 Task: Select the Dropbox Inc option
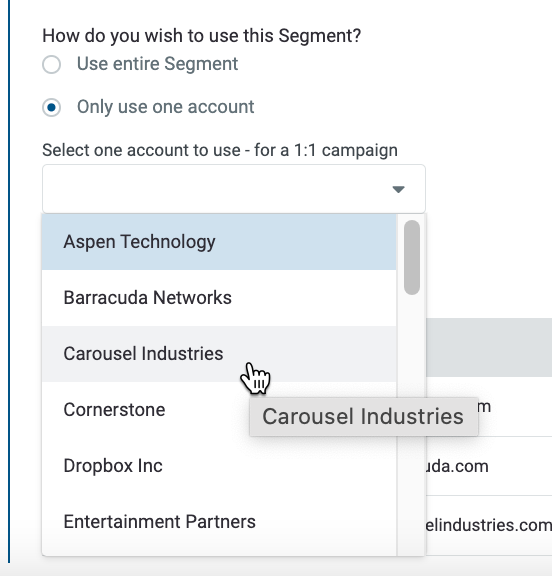click(219, 466)
